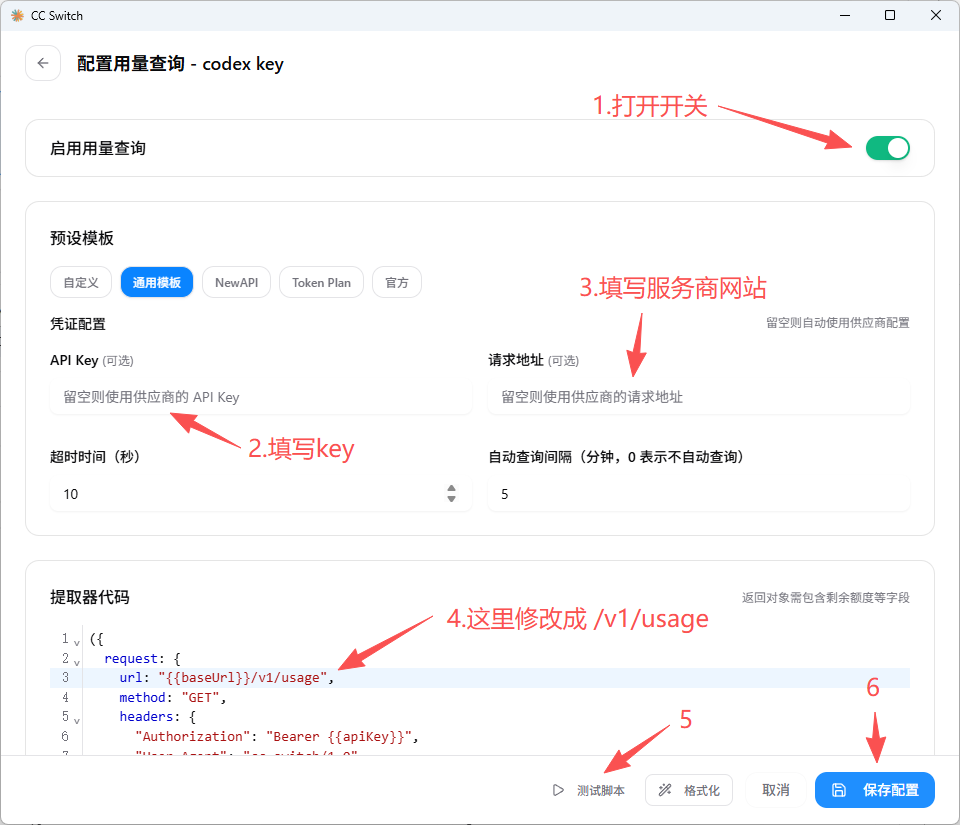Image resolution: width=960 pixels, height=825 pixels.
Task: Click the floppy disk save icon
Action: tap(839, 790)
